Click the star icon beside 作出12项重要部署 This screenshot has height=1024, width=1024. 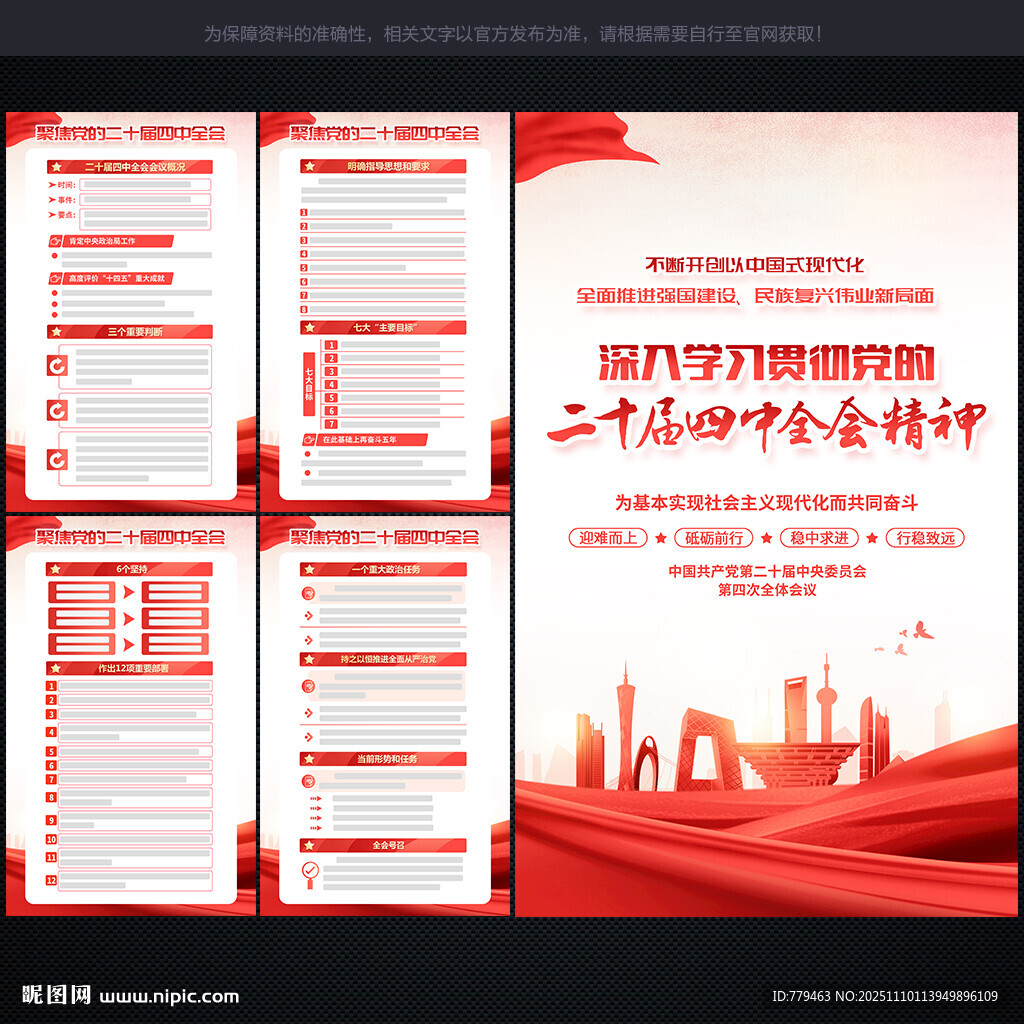(56, 668)
